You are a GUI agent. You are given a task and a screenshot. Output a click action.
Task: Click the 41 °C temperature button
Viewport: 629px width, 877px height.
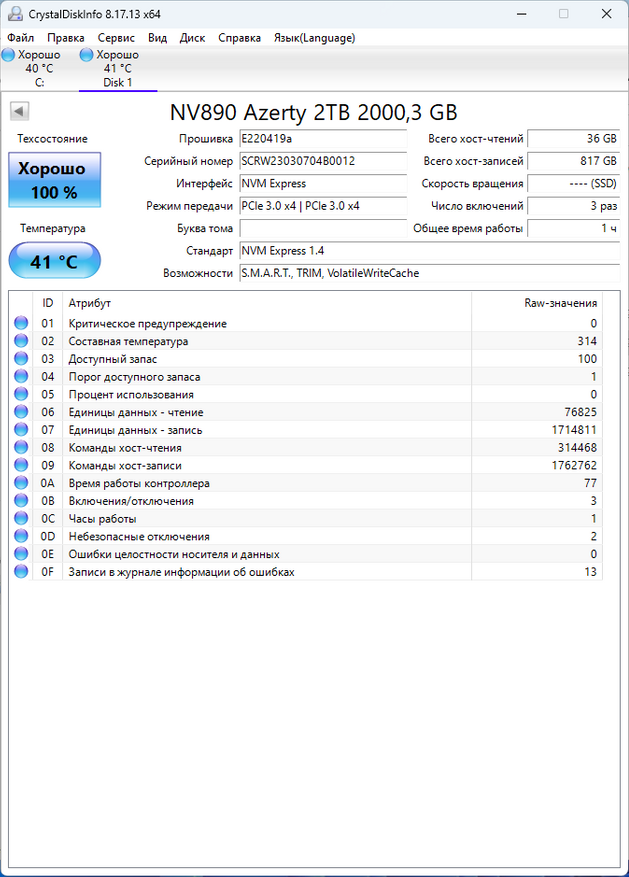pos(55,261)
